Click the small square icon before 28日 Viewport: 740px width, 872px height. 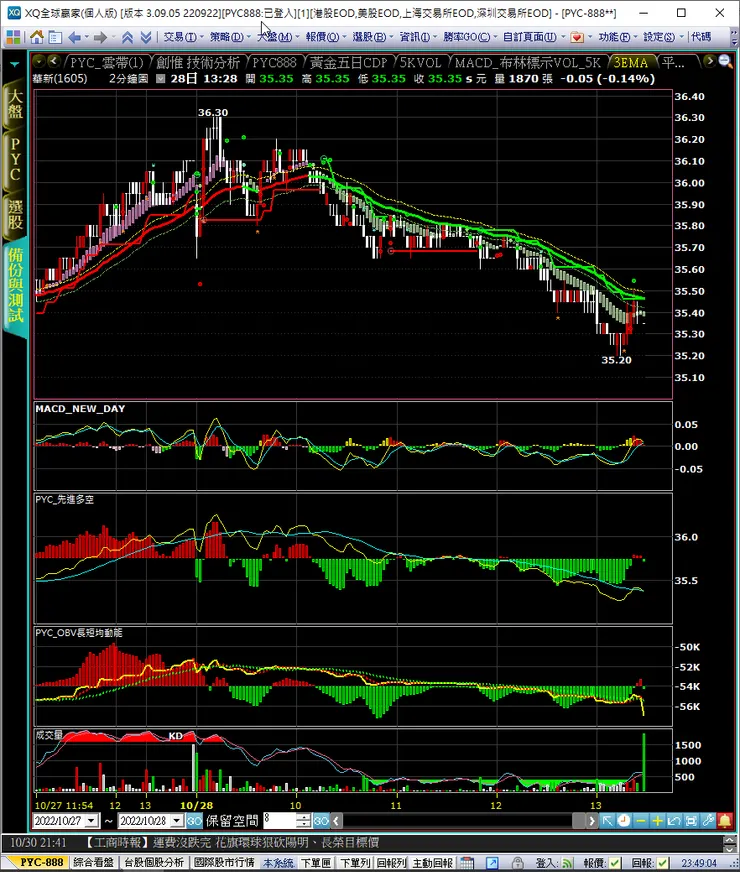tap(161, 79)
